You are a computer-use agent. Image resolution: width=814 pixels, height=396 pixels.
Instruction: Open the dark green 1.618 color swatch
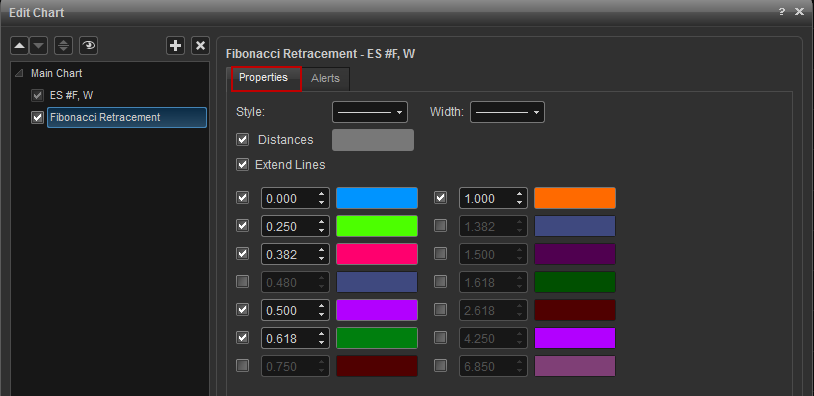[x=575, y=282]
